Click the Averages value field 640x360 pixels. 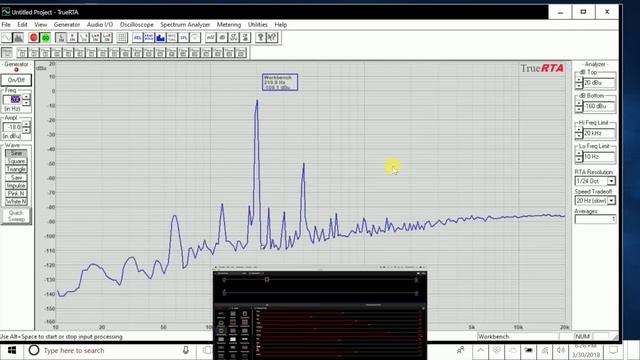[x=595, y=219]
